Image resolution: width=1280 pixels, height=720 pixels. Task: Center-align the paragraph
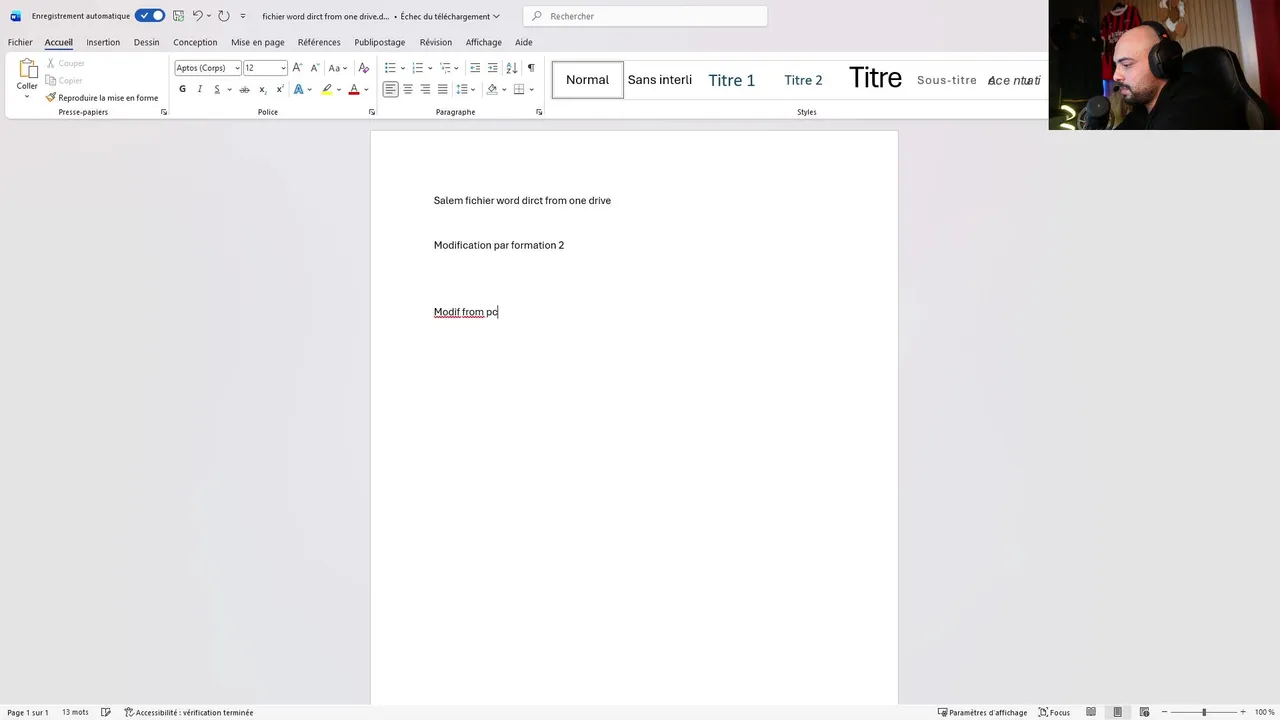click(408, 90)
